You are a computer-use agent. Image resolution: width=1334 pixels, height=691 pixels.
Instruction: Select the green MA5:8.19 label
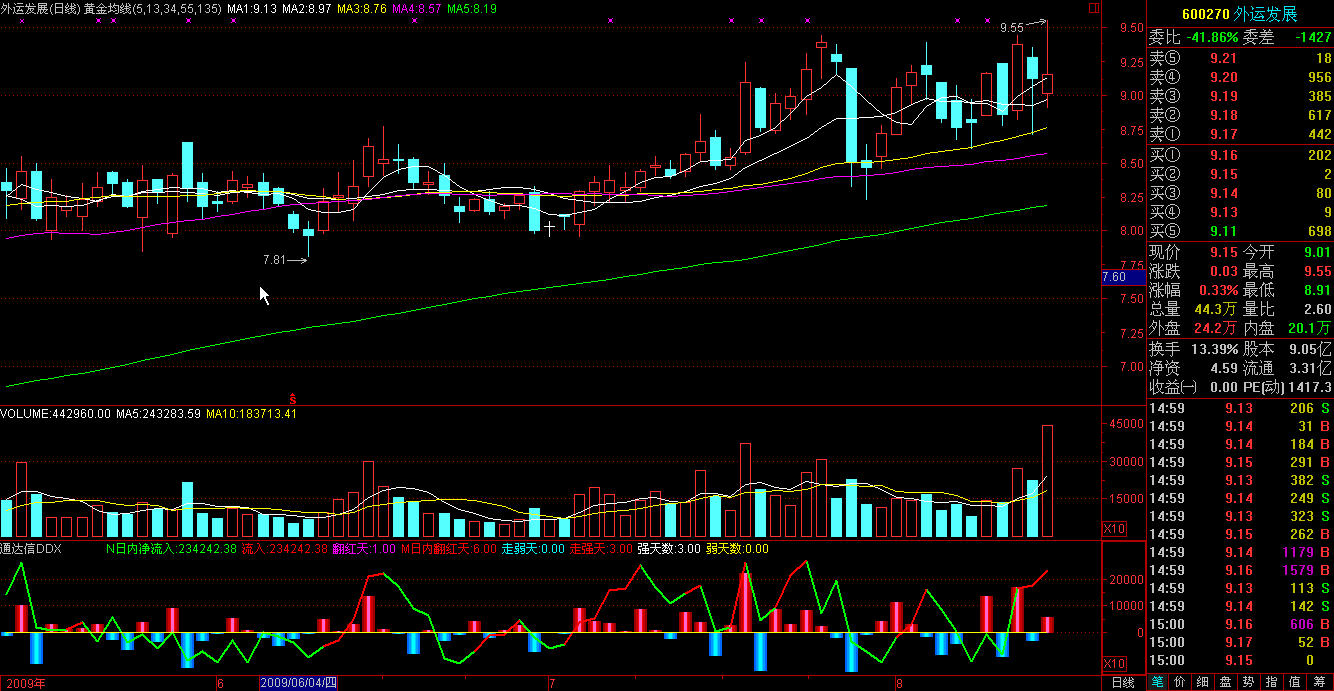coord(471,8)
